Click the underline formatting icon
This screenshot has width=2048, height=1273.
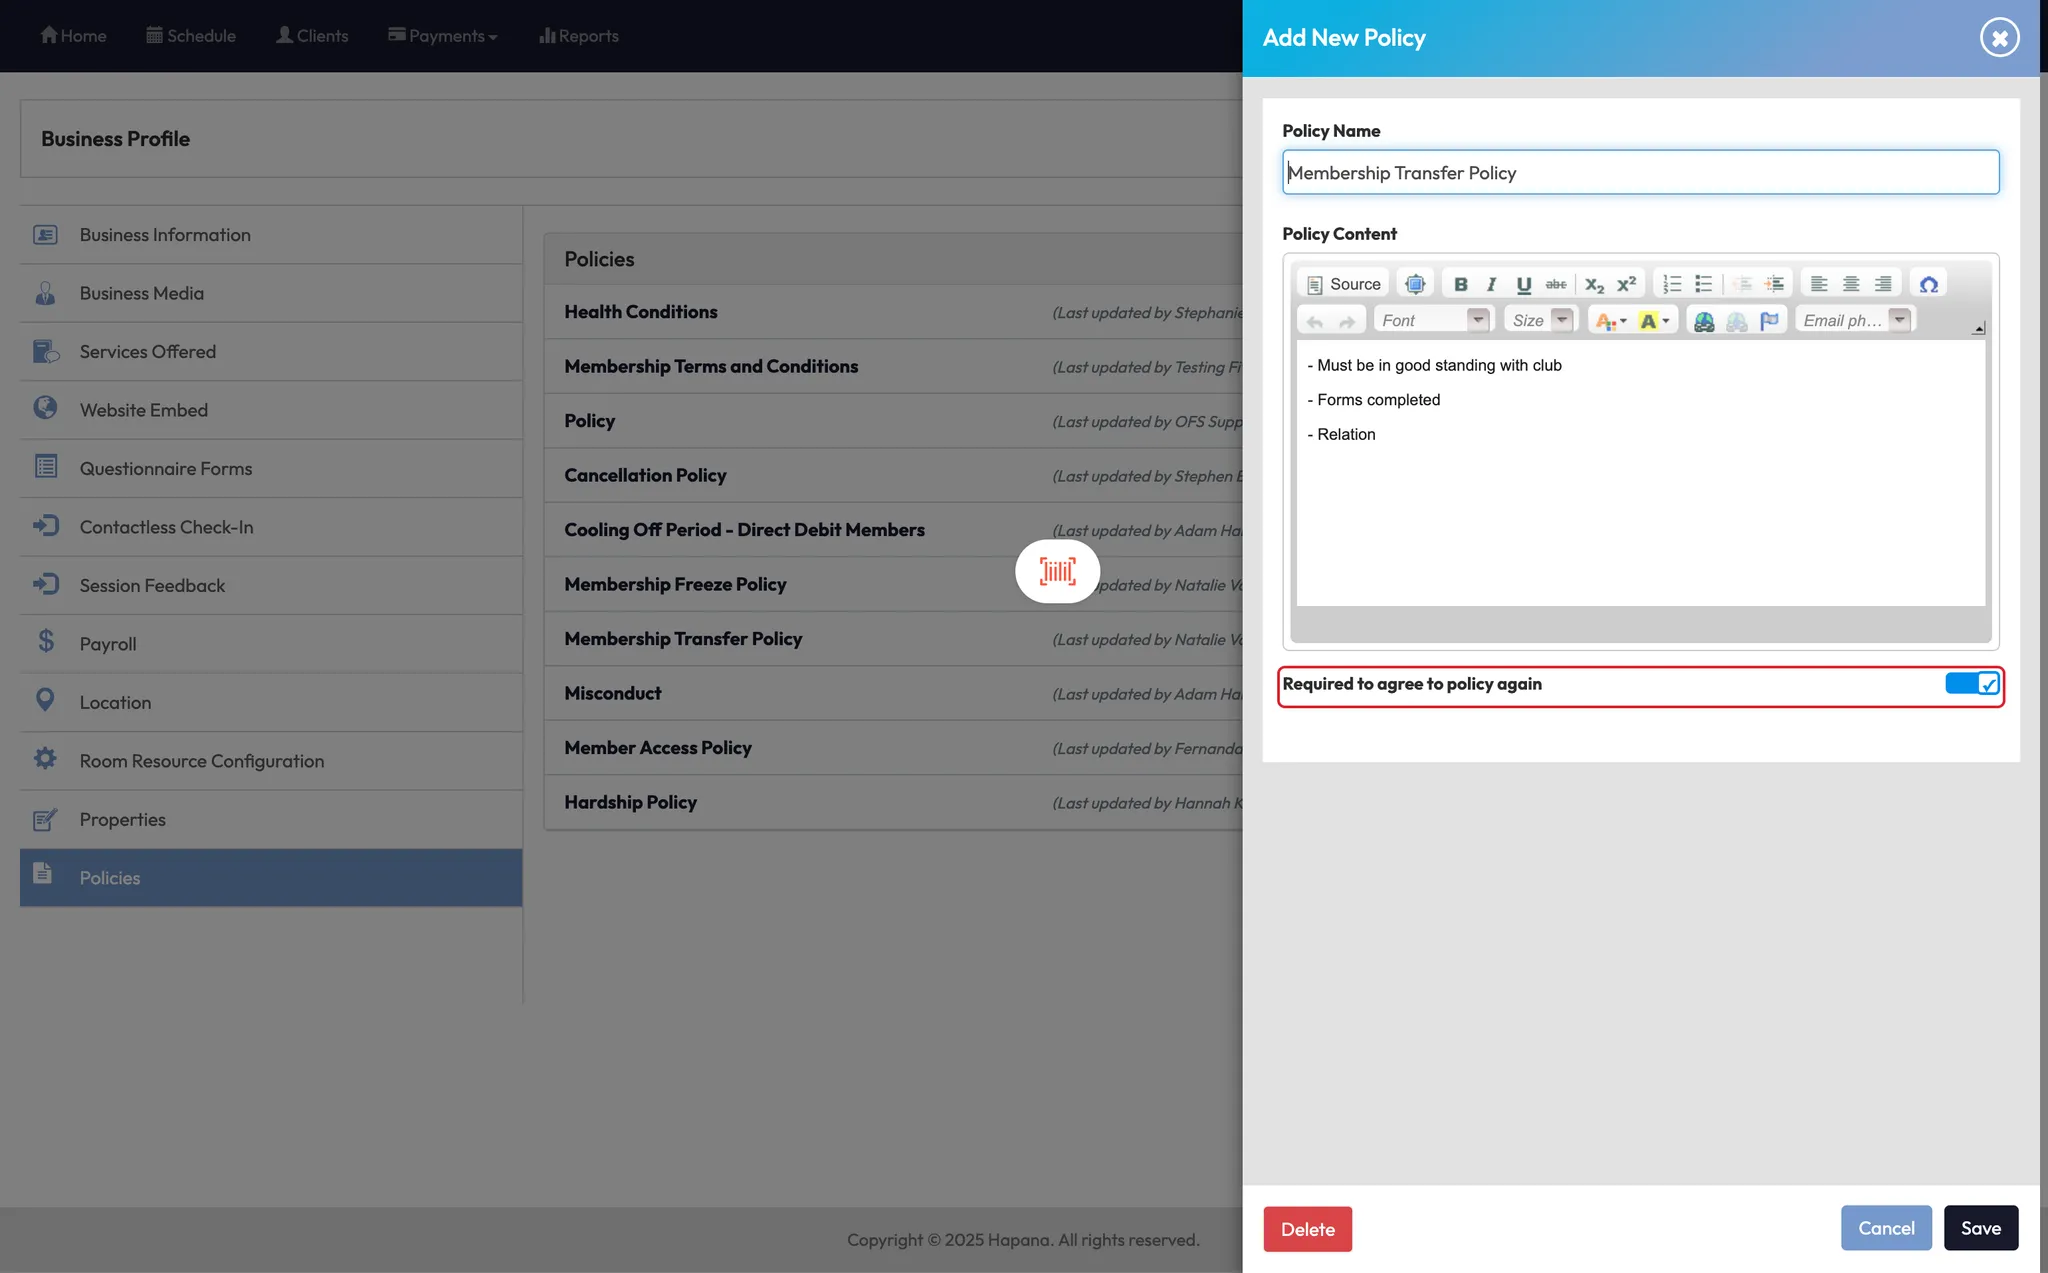(1523, 284)
